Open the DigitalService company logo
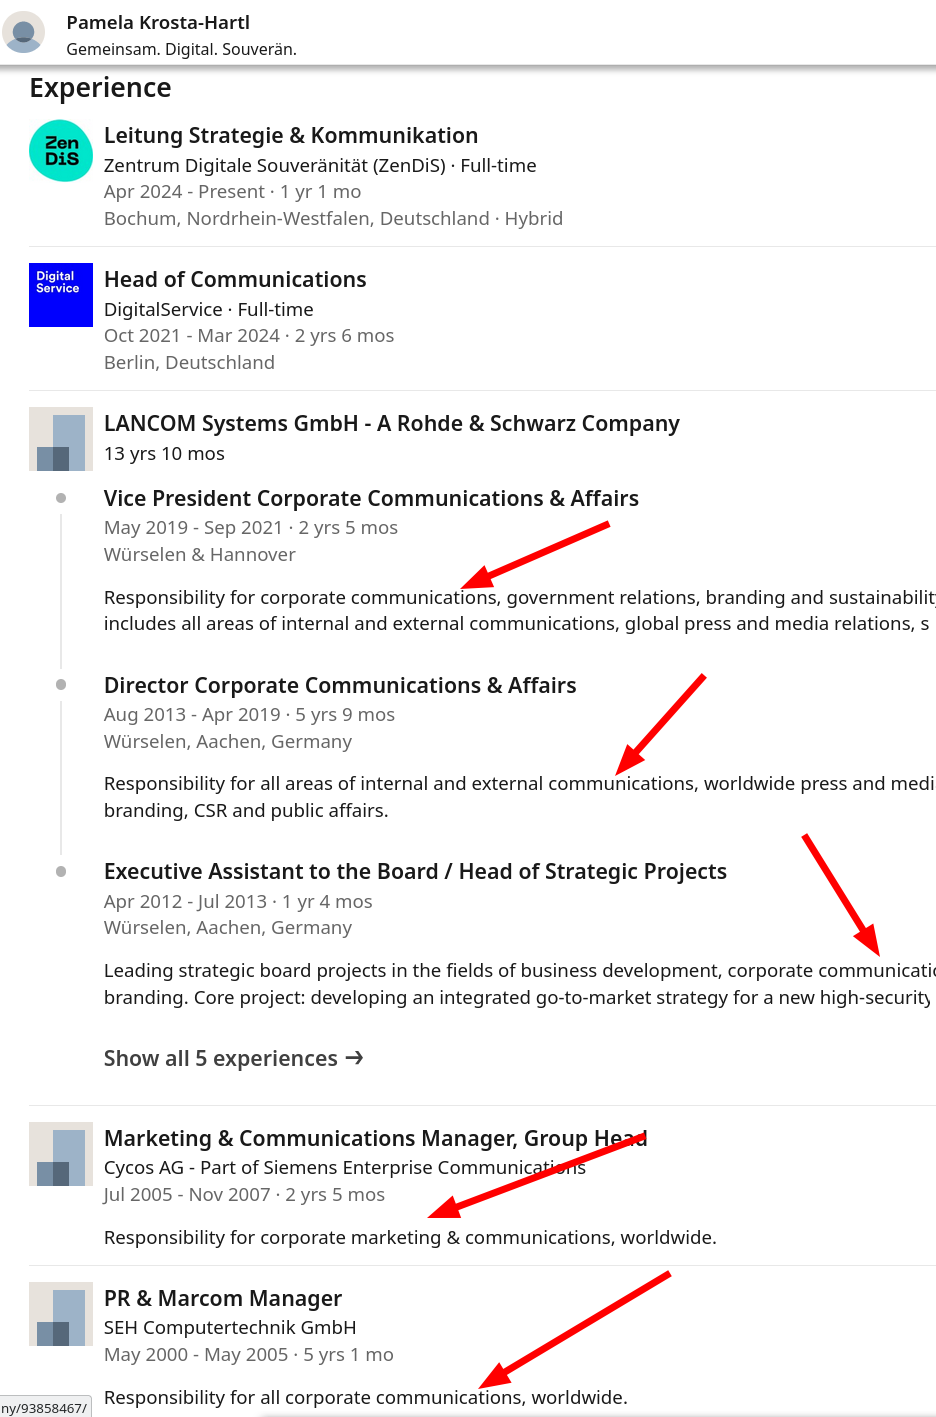 61,295
